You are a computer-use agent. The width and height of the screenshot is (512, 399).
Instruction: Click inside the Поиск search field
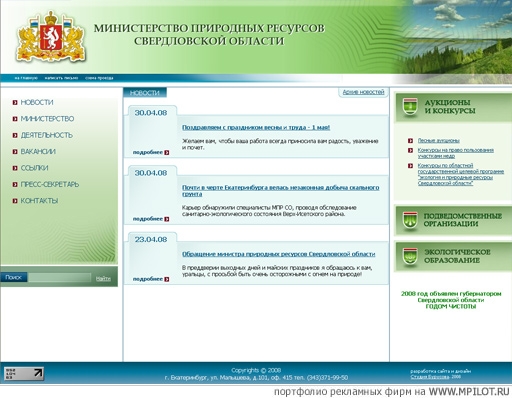point(59,277)
